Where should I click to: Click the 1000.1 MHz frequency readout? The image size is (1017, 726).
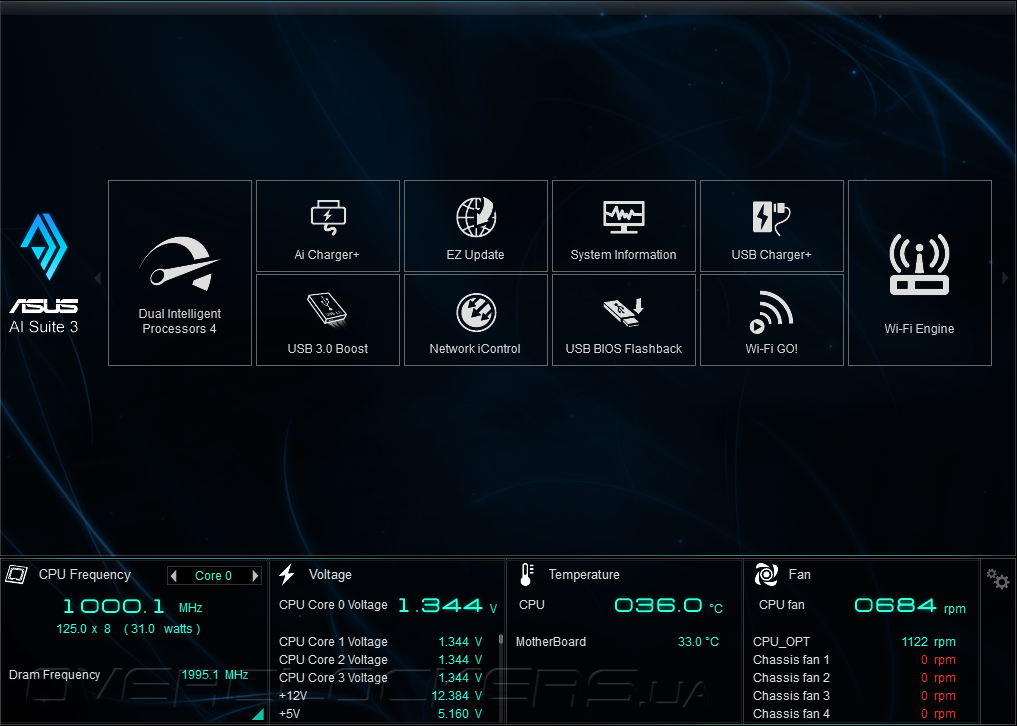click(132, 607)
